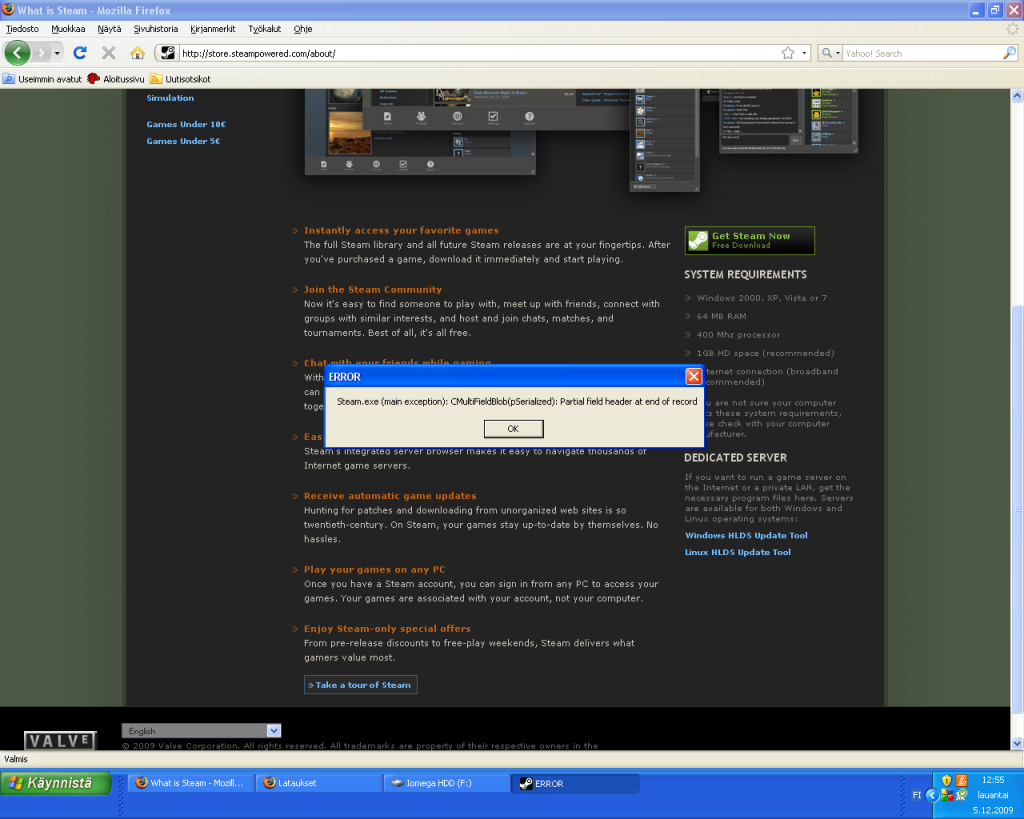The height and width of the screenshot is (819, 1024).
Task: Open the Näytä menu
Action: (x=109, y=29)
